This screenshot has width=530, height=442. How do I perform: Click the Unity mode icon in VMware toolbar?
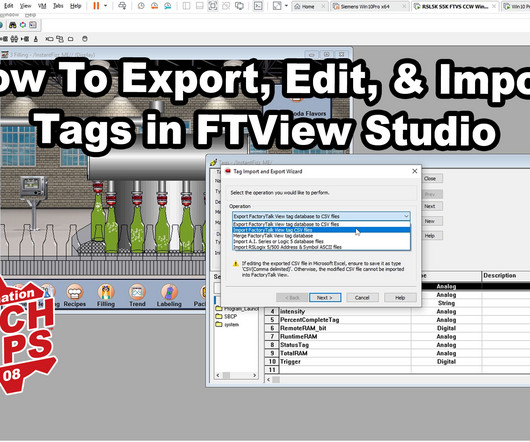coord(226,6)
